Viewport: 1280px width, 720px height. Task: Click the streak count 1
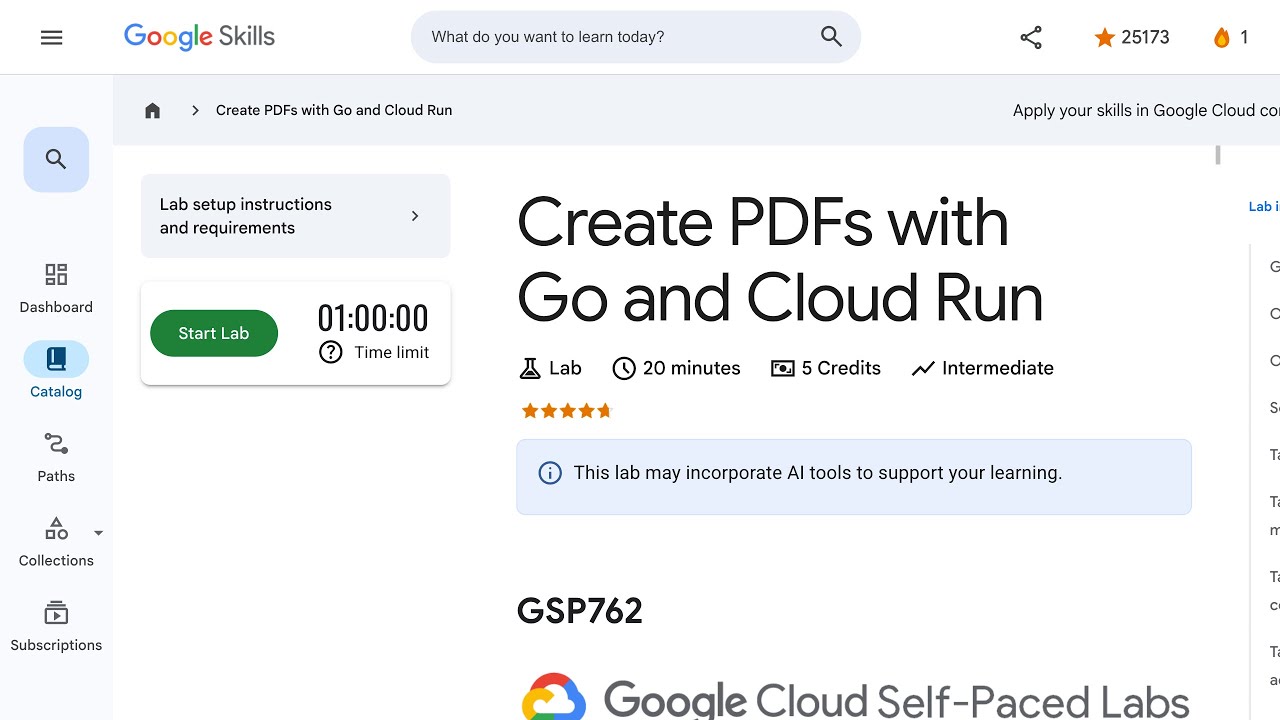pyautogui.click(x=1244, y=38)
